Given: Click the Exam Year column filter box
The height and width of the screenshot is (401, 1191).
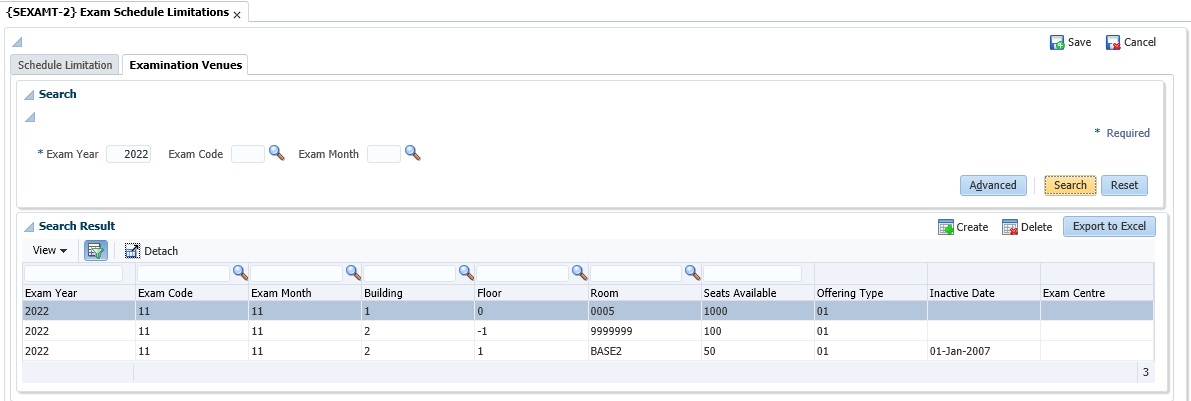Looking at the screenshot, I should click(73, 273).
